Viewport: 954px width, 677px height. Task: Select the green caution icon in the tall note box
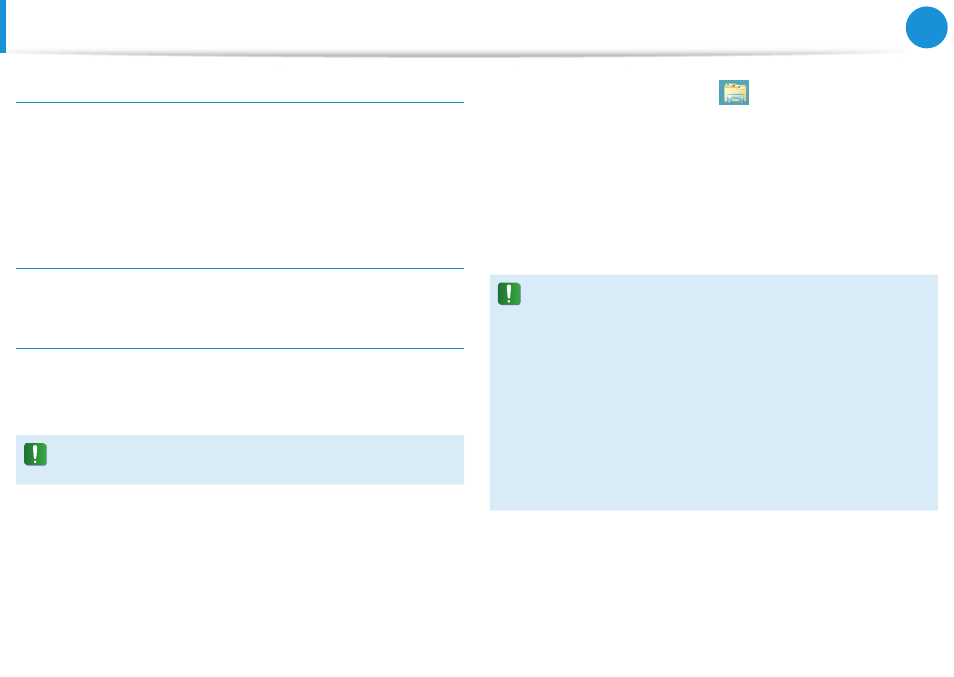click(x=509, y=294)
